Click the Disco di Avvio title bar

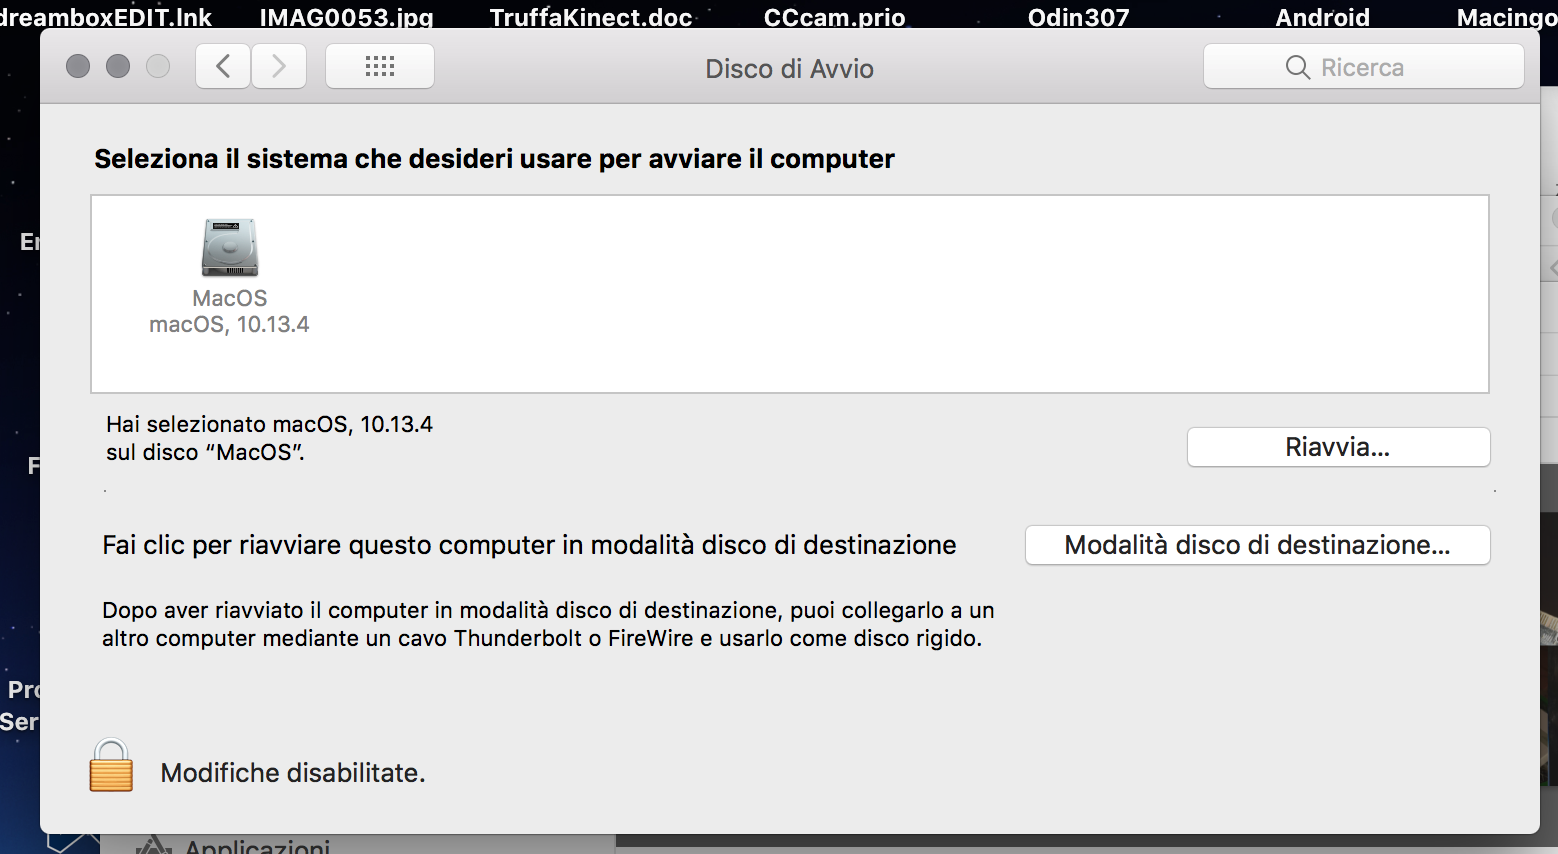point(789,68)
